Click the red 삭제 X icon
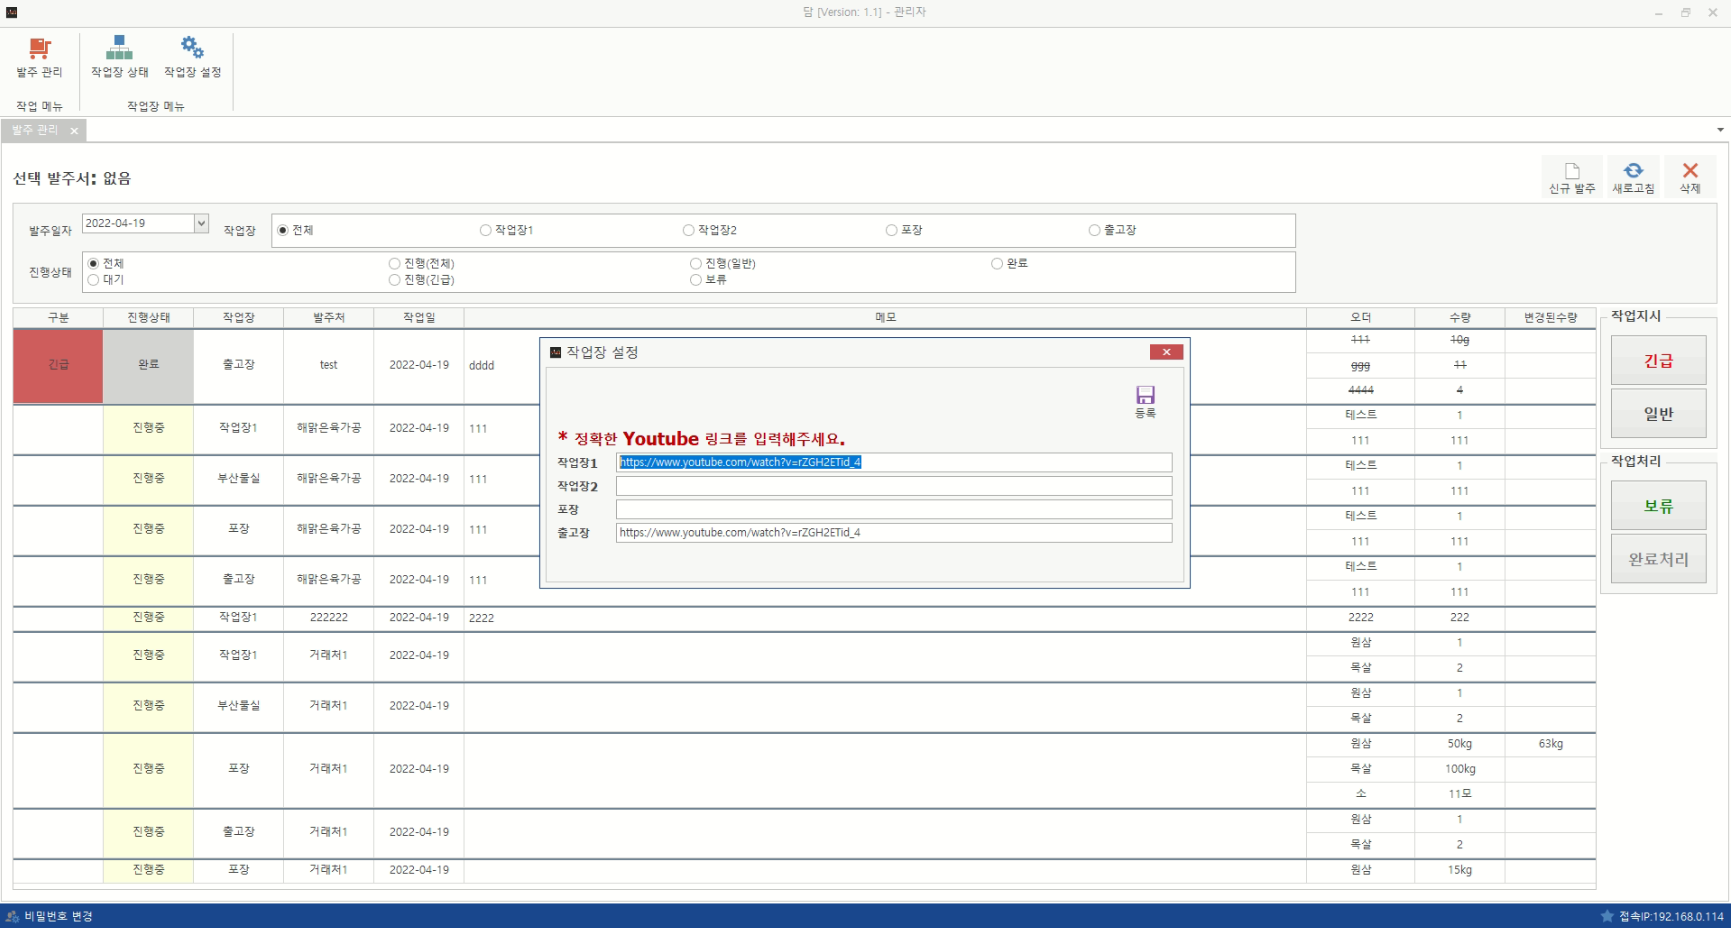Screen dimensions: 1731x928 (1690, 172)
